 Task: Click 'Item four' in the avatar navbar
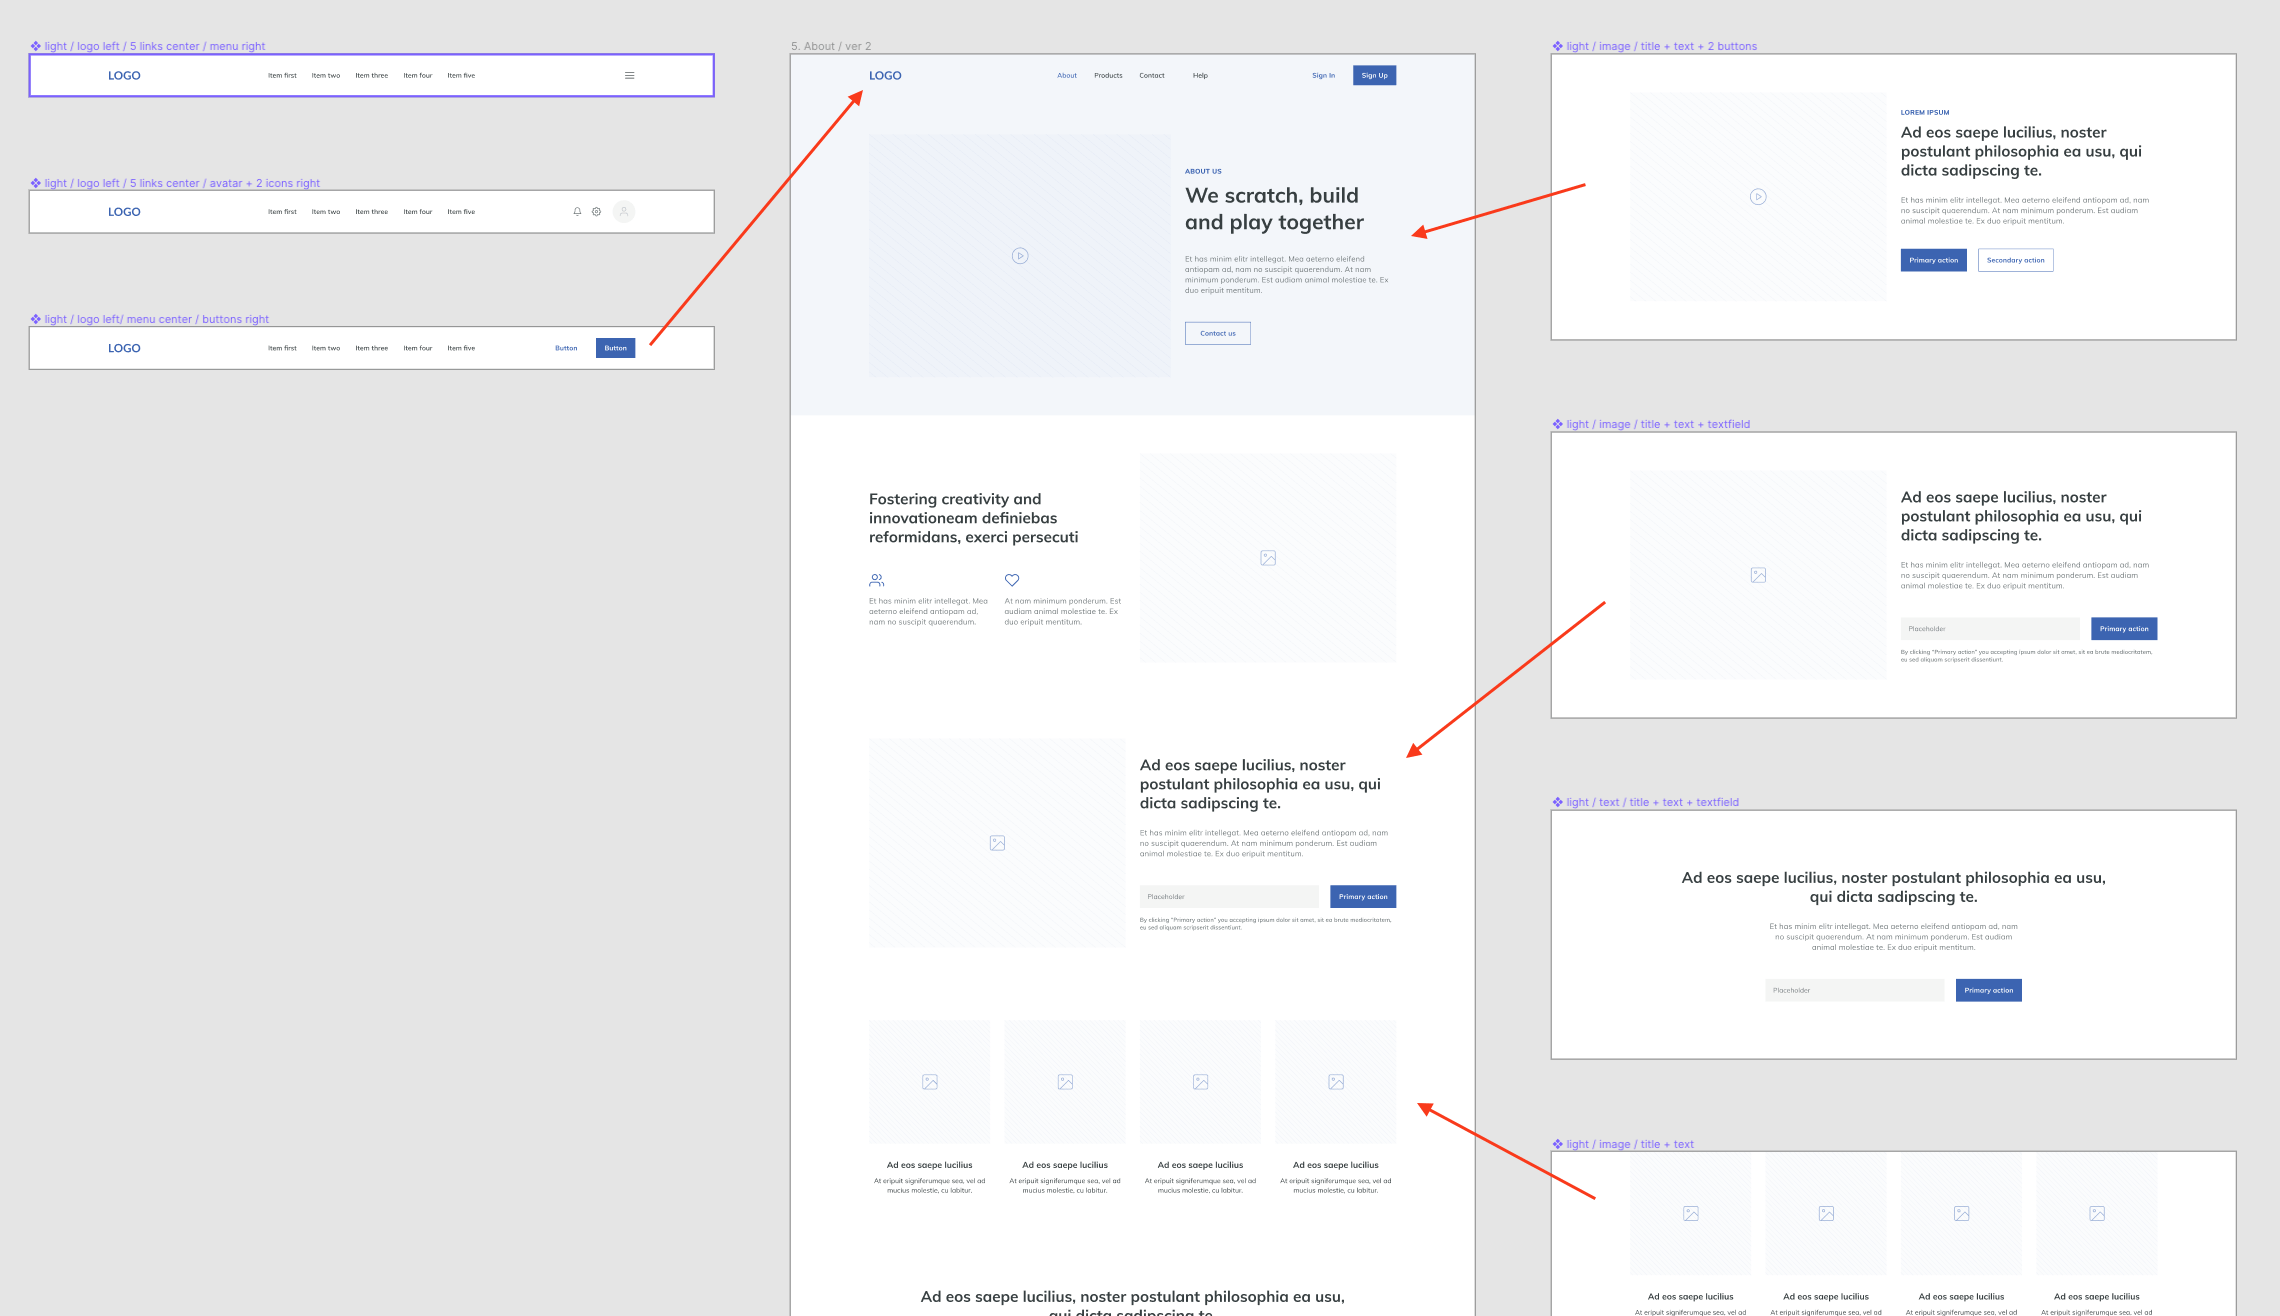click(x=418, y=212)
